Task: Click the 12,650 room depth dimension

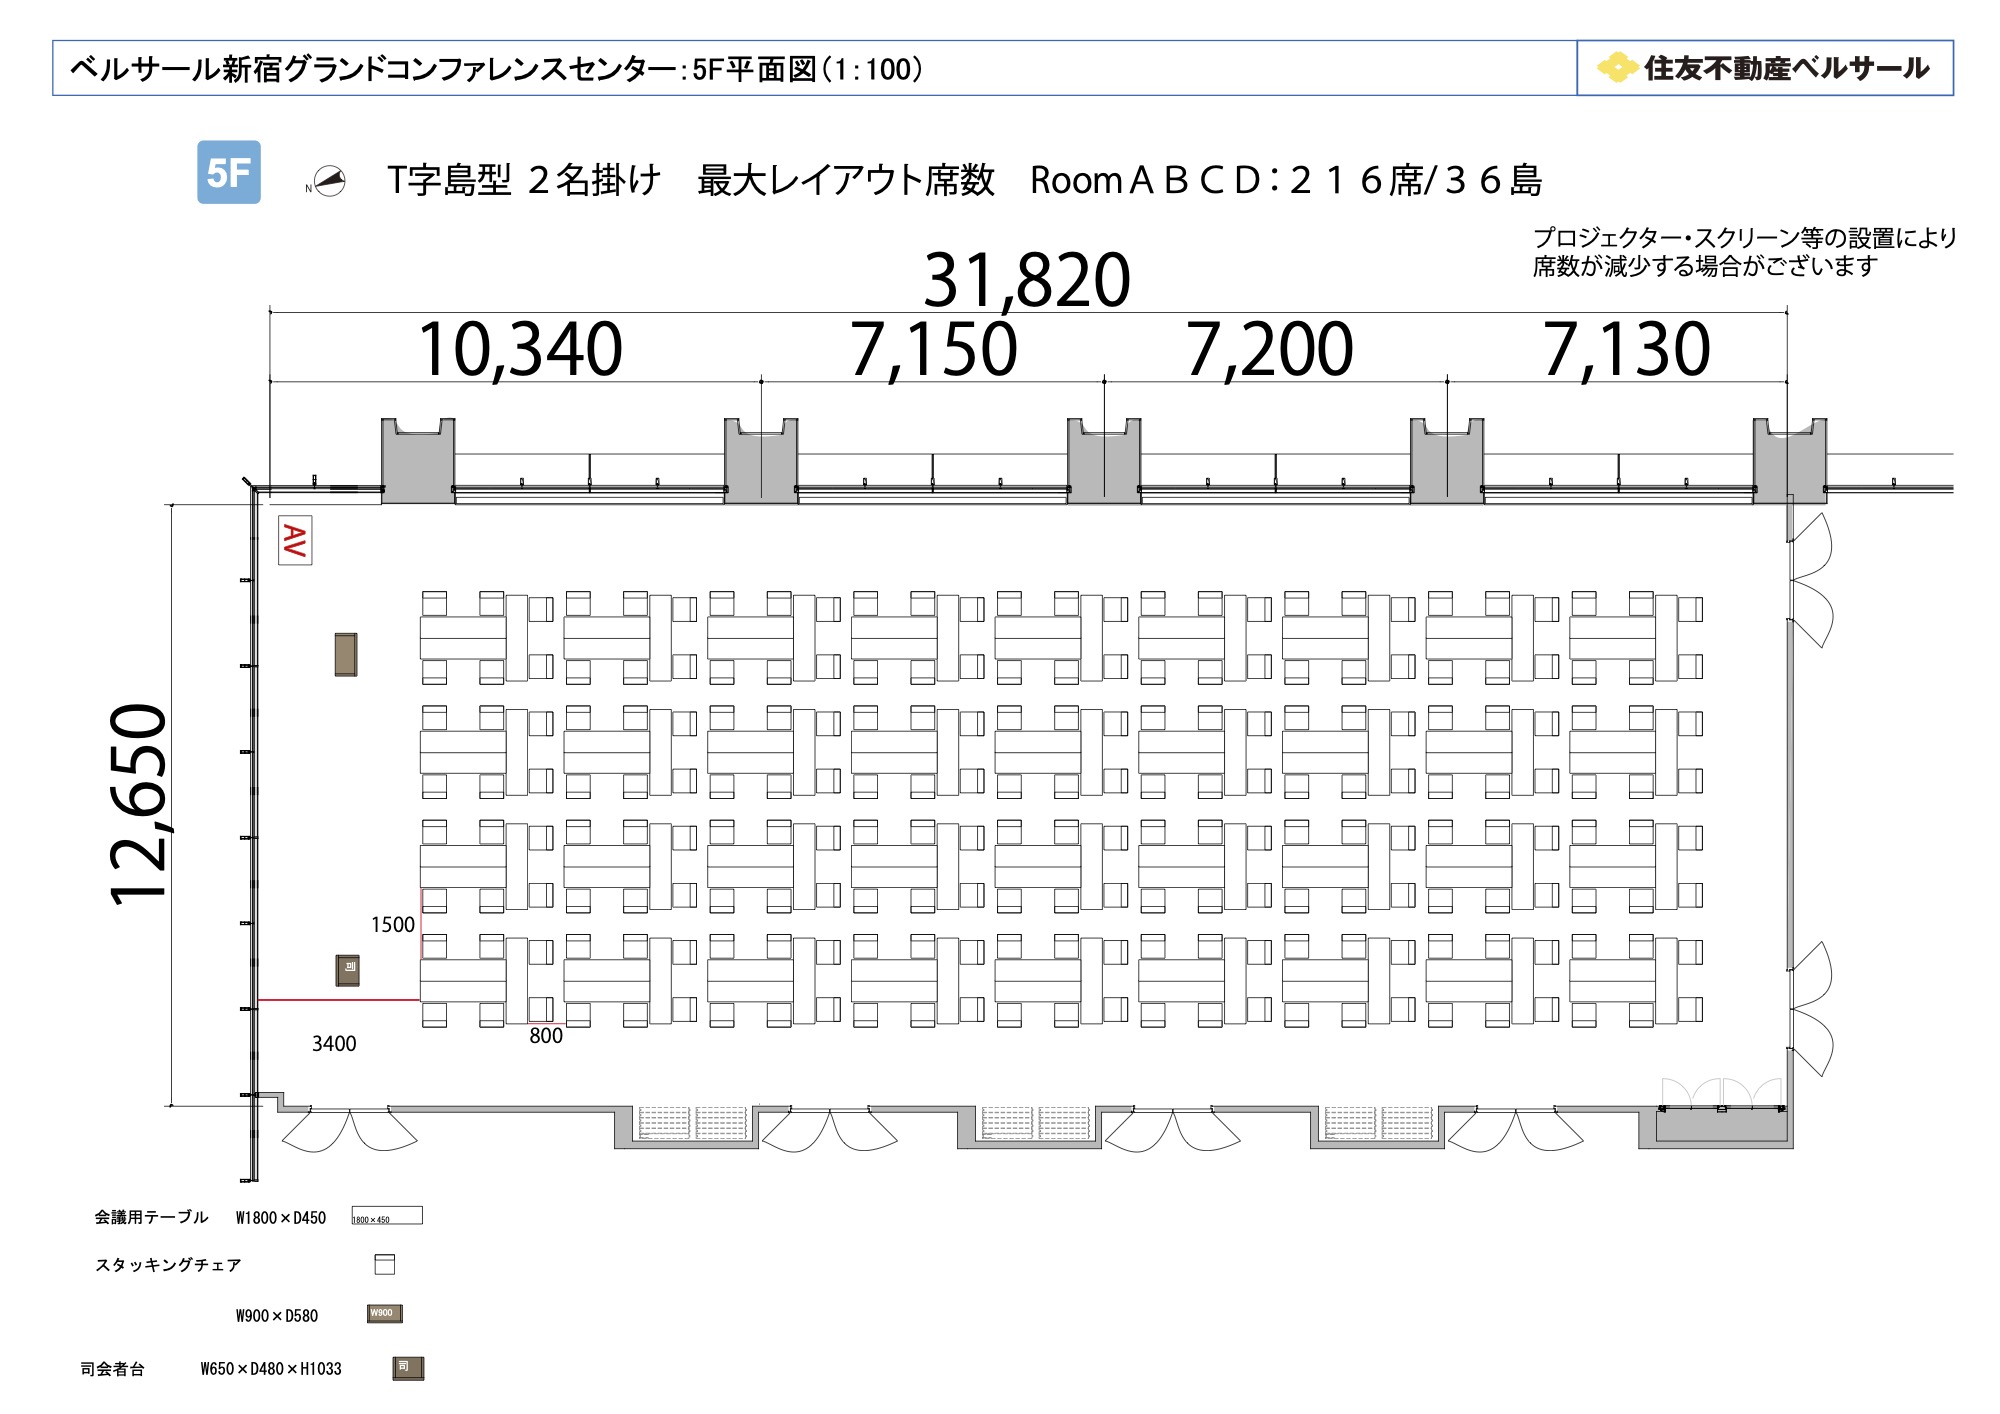Action: pos(140,805)
